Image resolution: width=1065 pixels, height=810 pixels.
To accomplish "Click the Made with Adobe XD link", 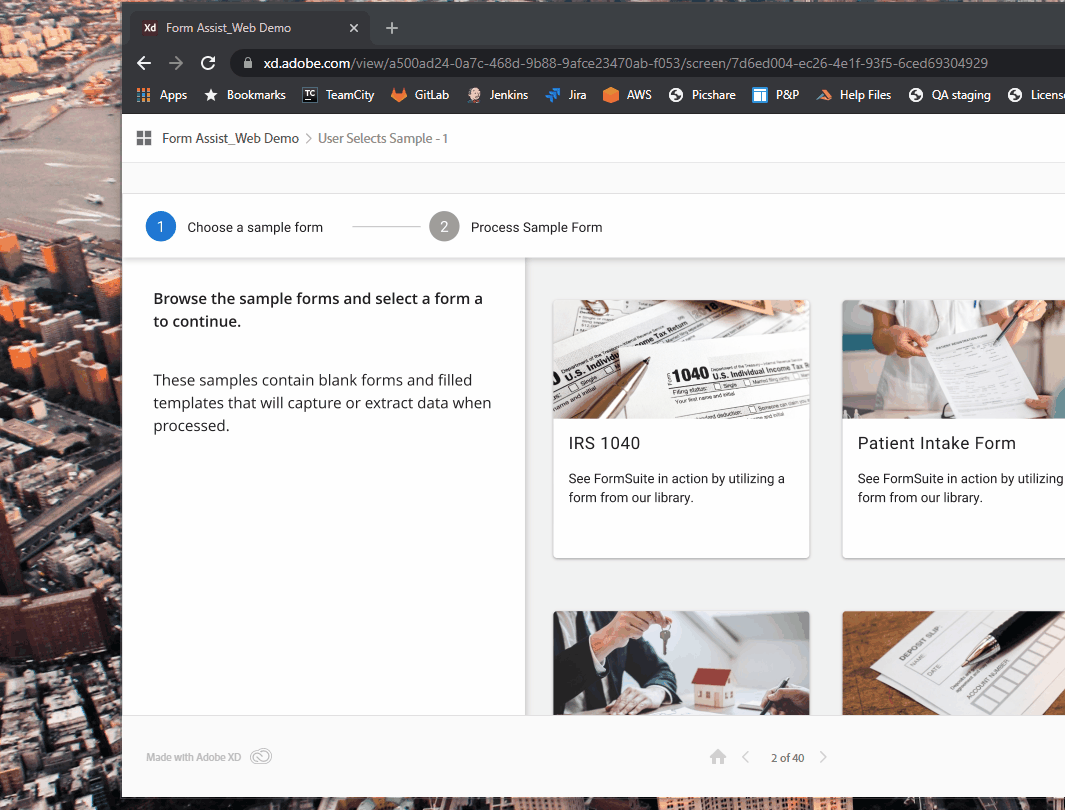I will [x=194, y=757].
